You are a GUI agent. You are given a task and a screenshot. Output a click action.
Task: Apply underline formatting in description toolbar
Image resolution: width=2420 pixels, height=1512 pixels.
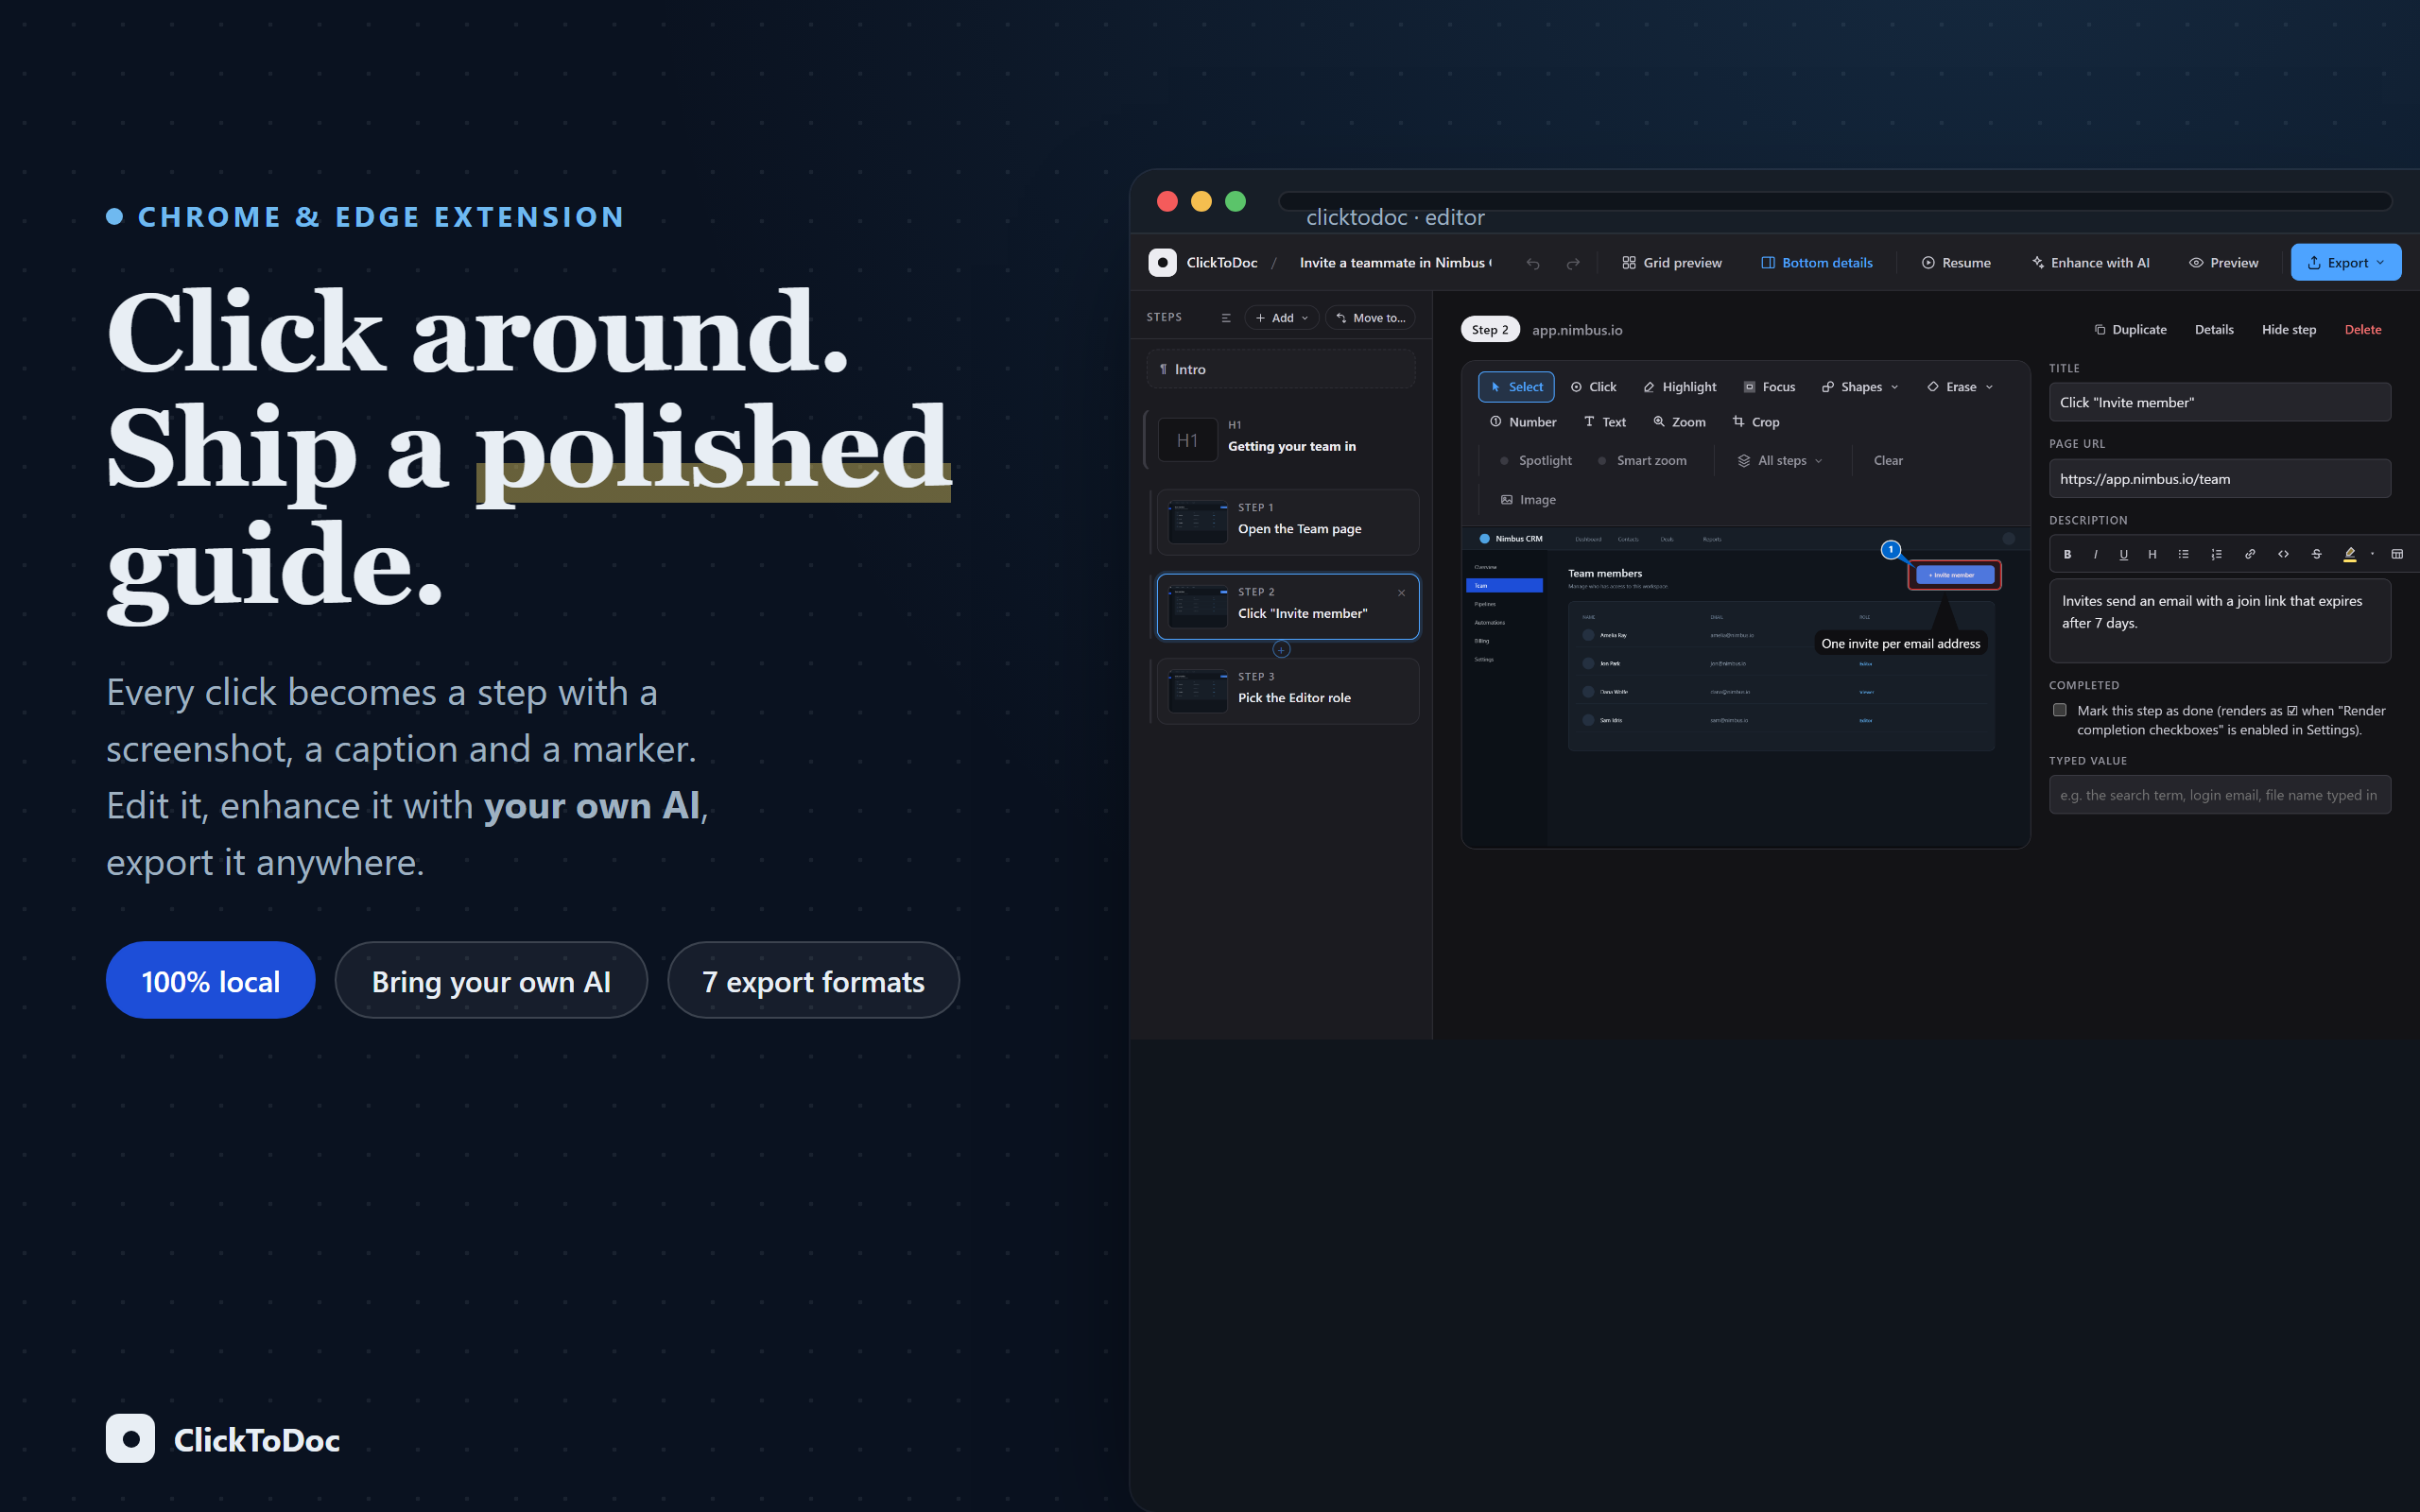tap(2123, 554)
